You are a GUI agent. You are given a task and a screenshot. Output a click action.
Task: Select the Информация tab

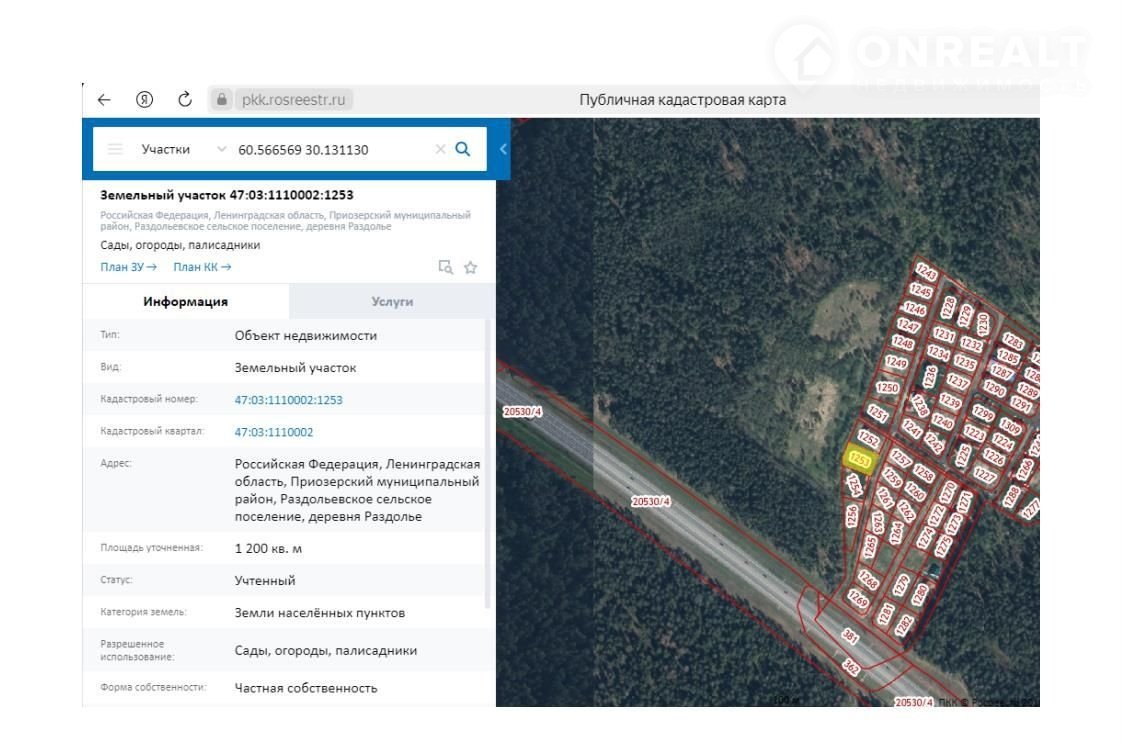click(185, 301)
